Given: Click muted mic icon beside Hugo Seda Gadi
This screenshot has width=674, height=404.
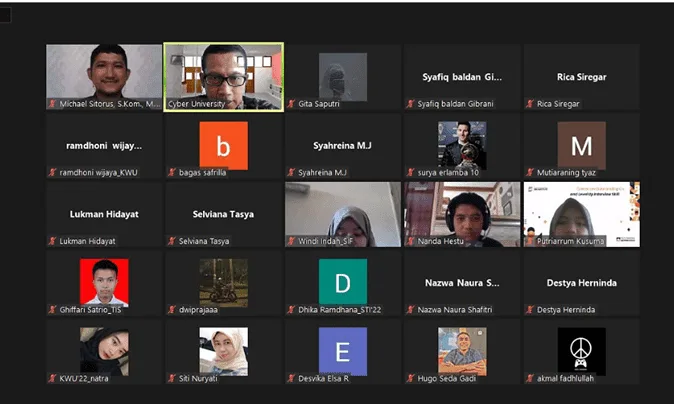Looking at the screenshot, I should (411, 378).
